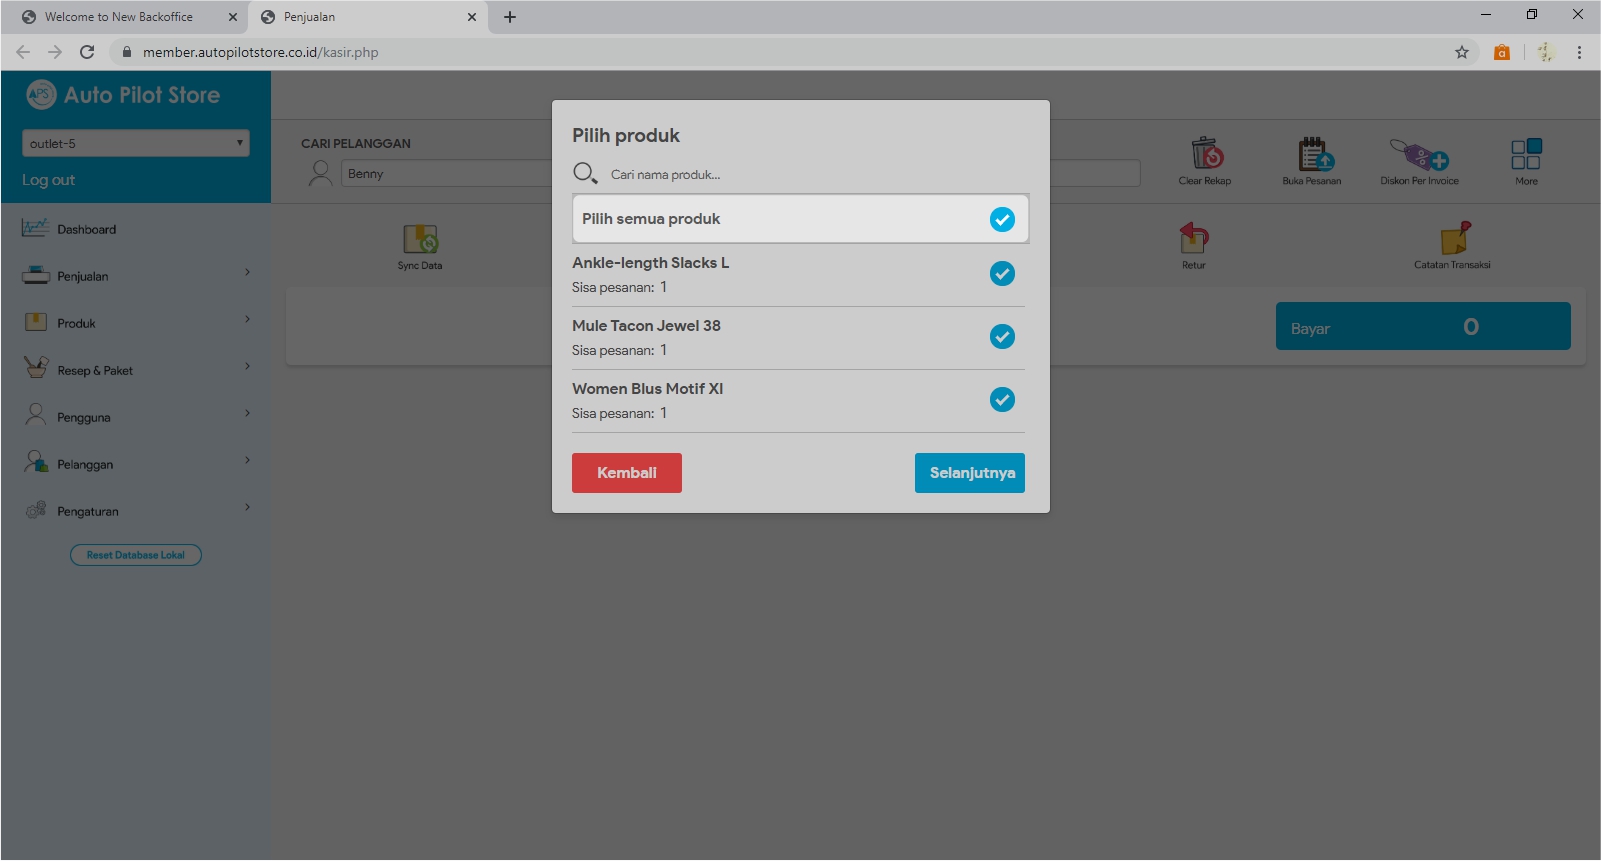
Task: Click the Cari nama produk search field
Action: tap(810, 174)
